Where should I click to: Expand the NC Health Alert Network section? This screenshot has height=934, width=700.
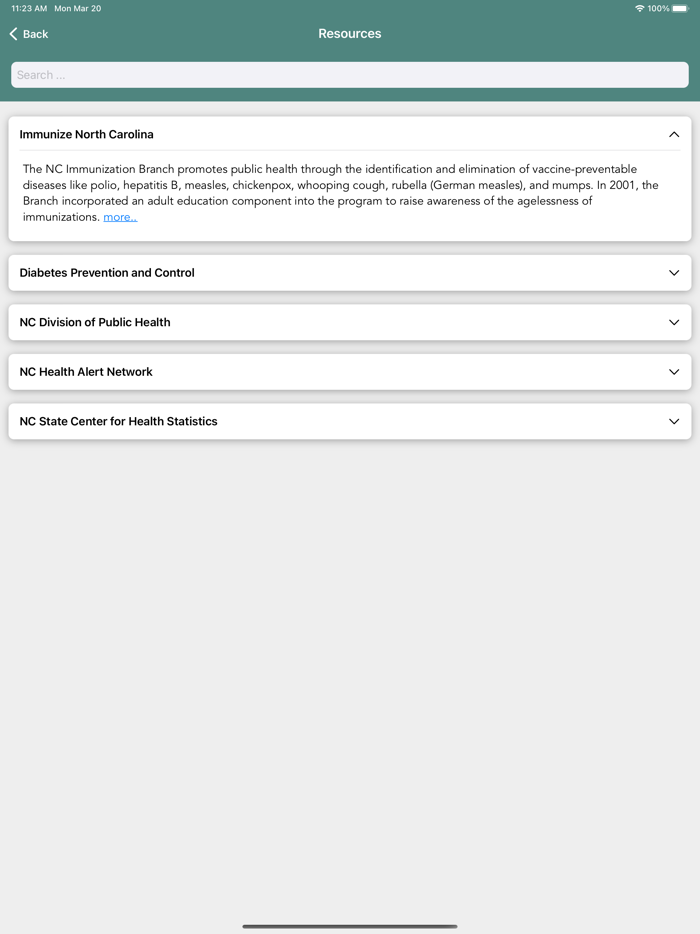coord(350,371)
